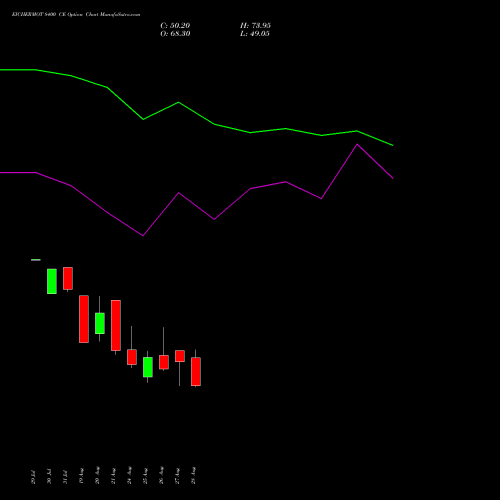Select the '21 Aug' date label
This screenshot has height=500, width=500.
(x=113, y=476)
